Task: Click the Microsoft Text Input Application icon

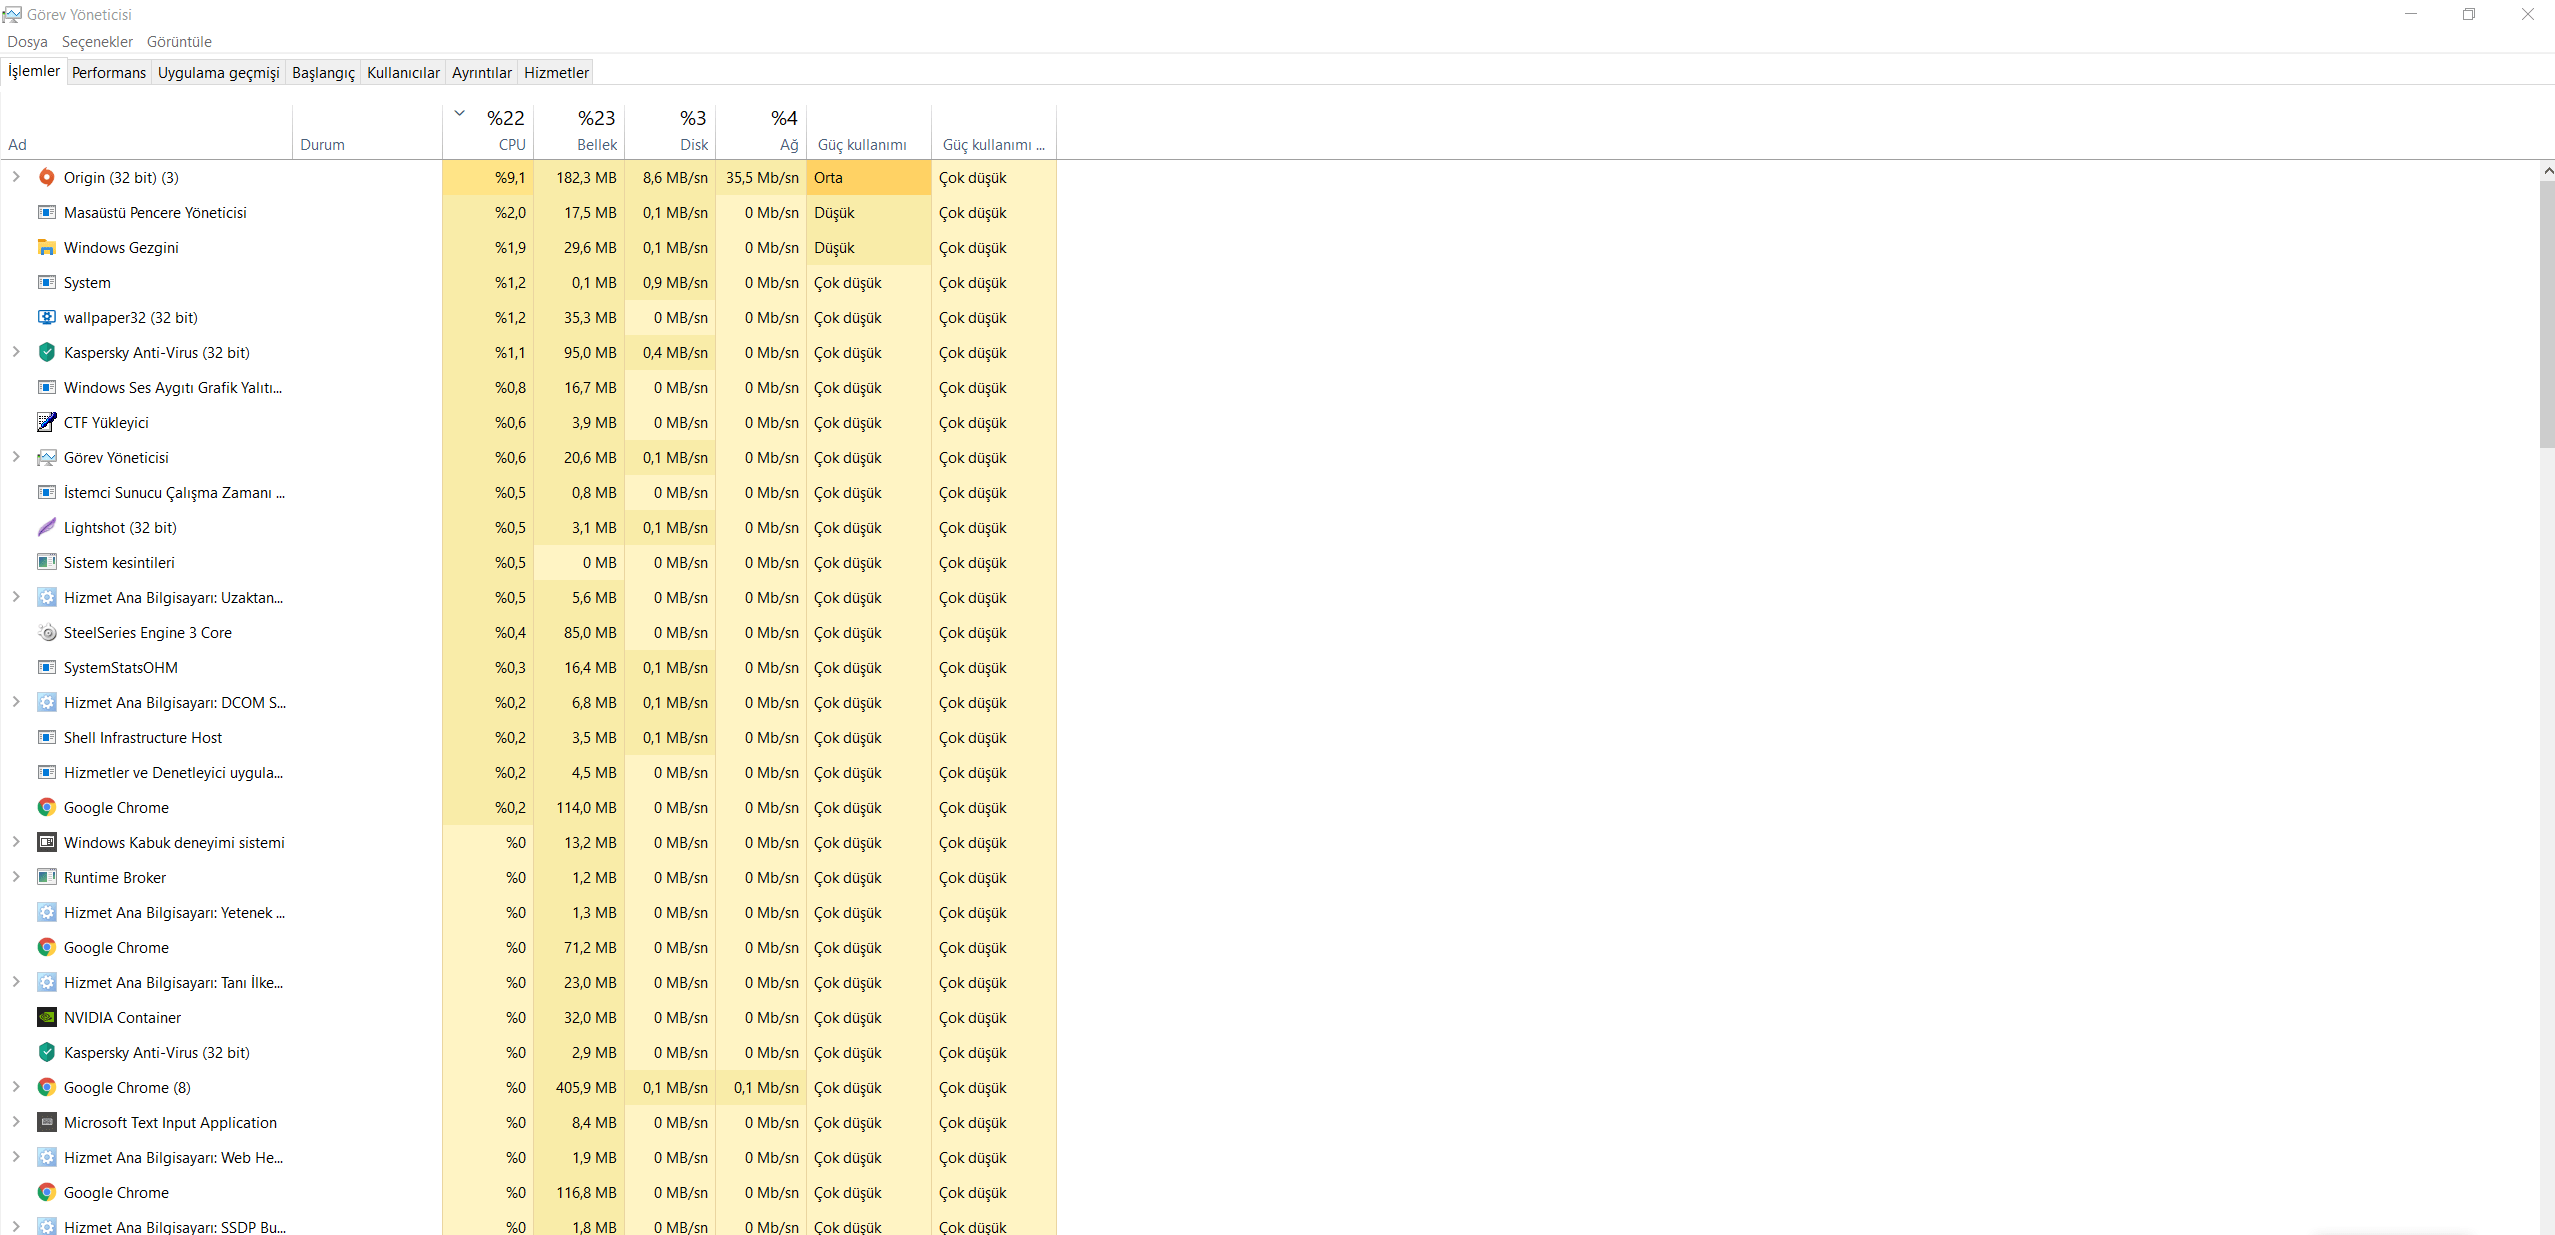Action: point(46,1122)
